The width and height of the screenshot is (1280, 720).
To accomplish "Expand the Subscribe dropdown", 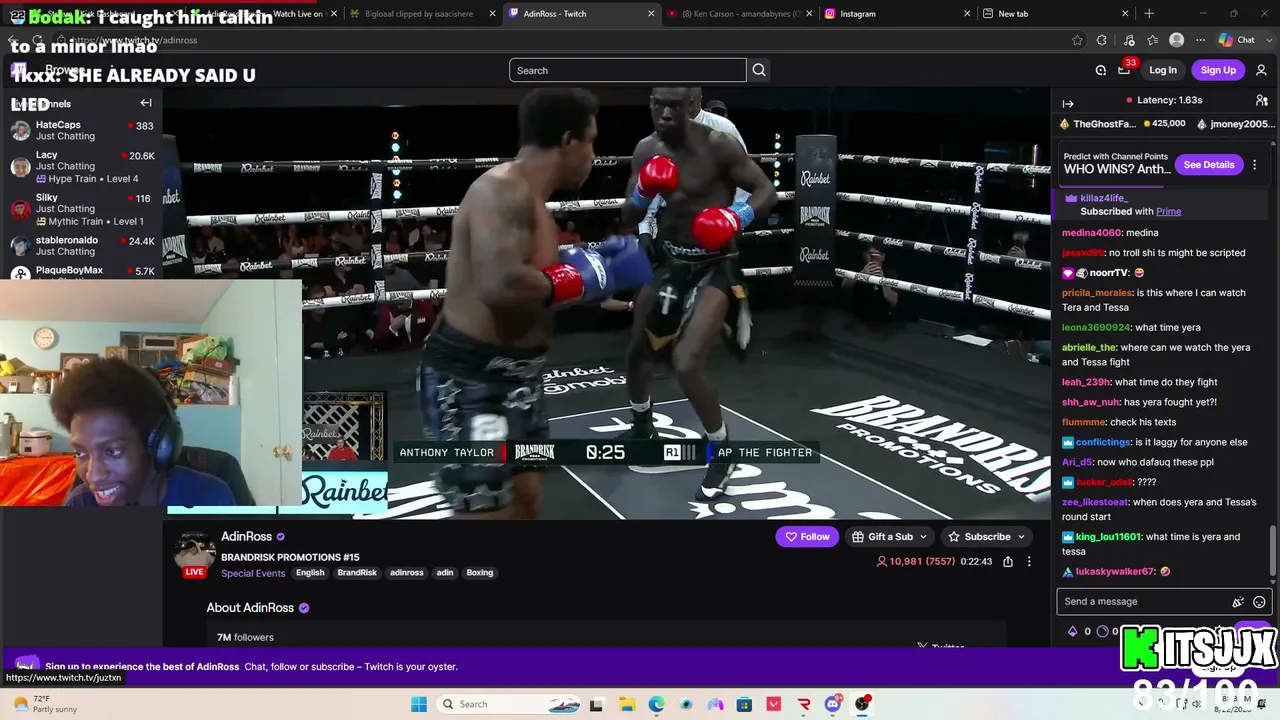I will pyautogui.click(x=986, y=537).
